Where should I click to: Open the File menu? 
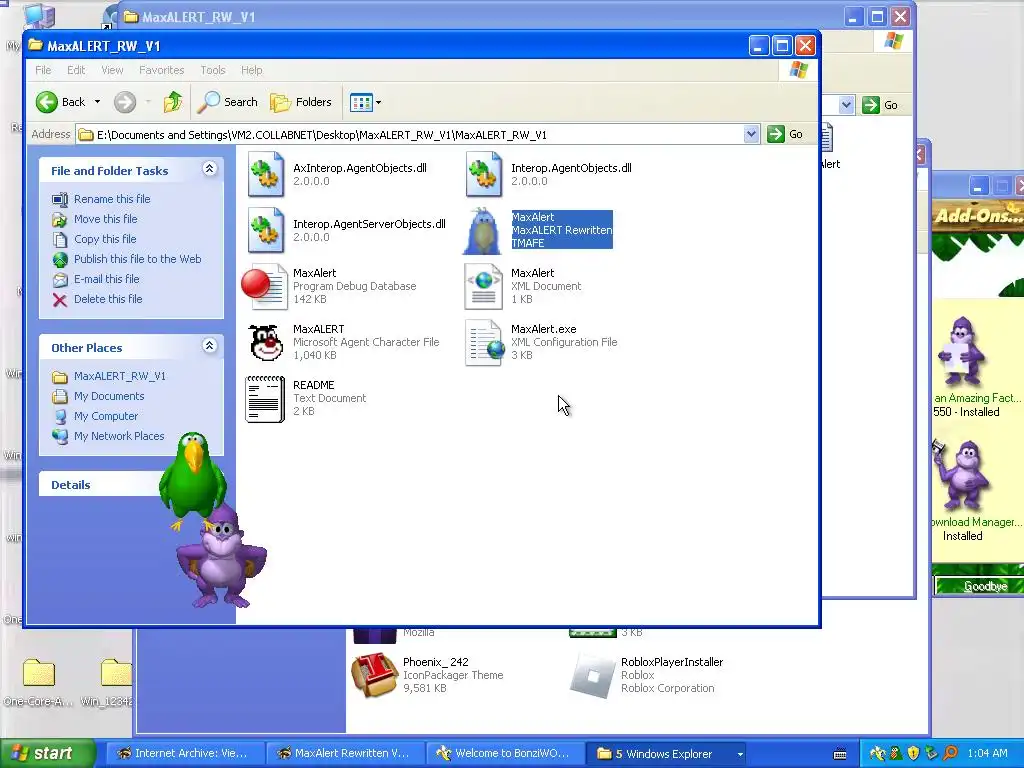tap(43, 70)
